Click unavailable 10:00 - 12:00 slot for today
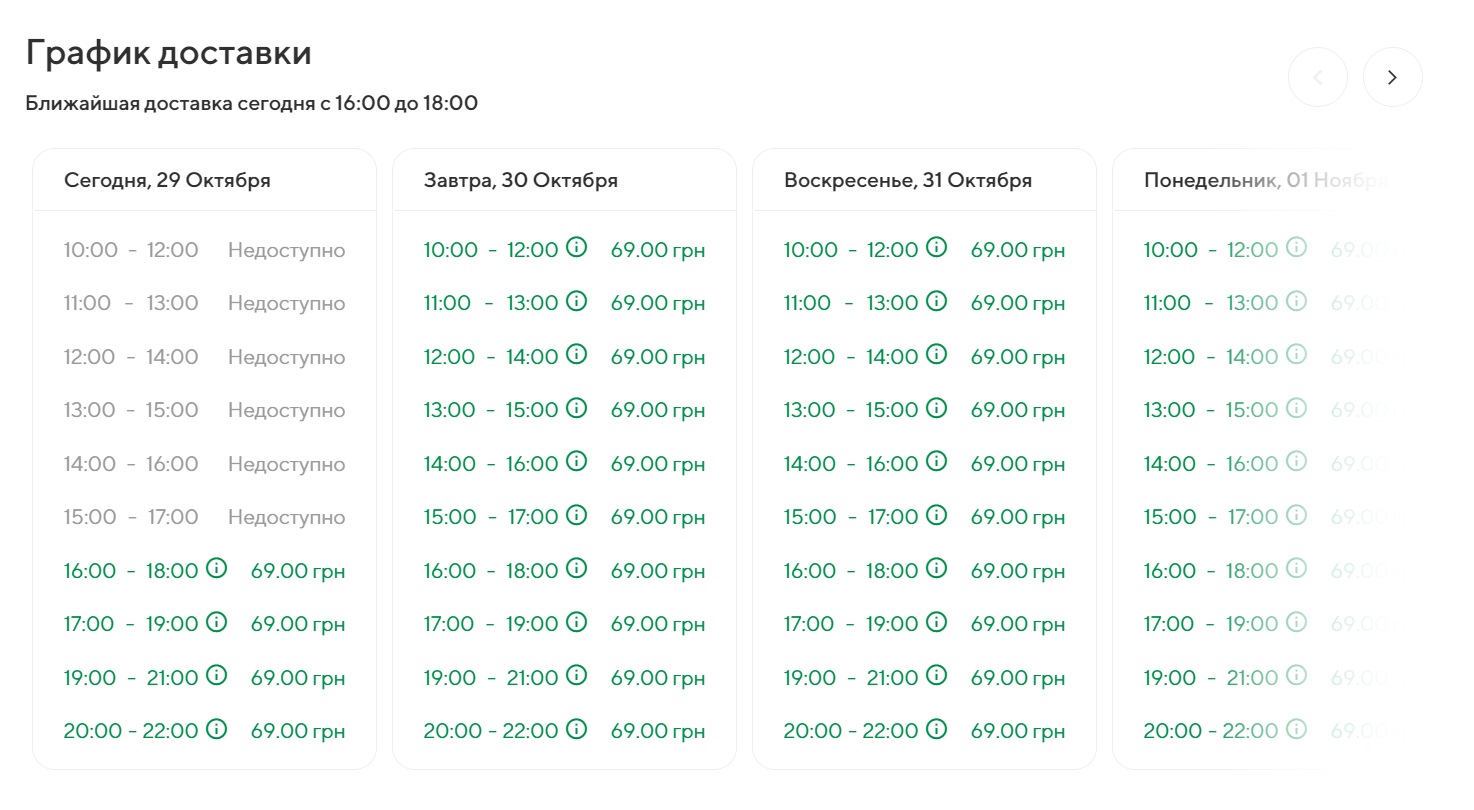1474x810 pixels. click(131, 250)
